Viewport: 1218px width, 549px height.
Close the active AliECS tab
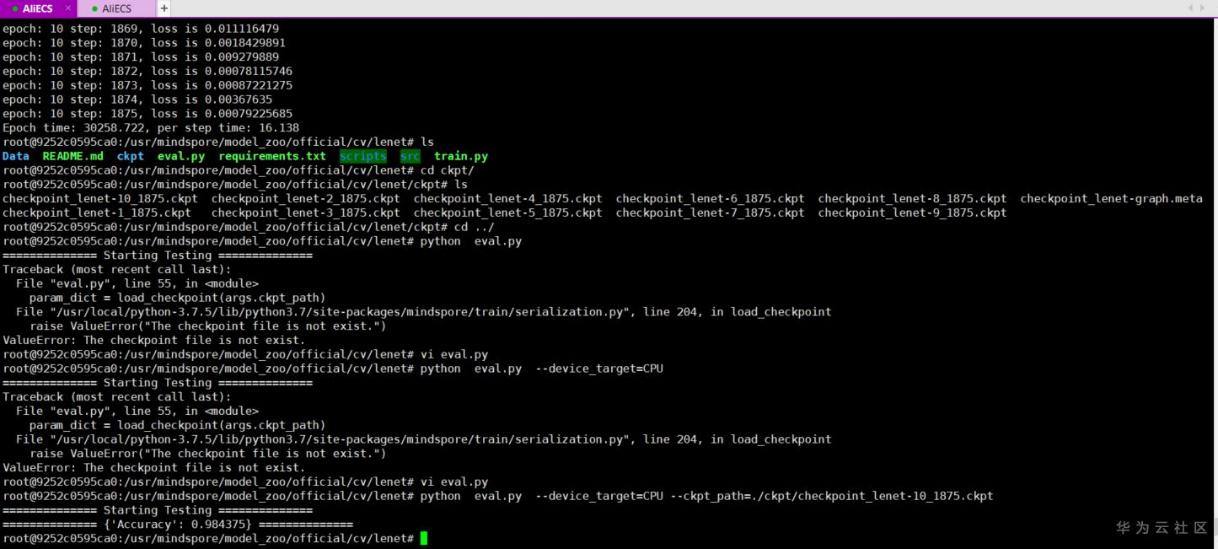click(x=70, y=8)
